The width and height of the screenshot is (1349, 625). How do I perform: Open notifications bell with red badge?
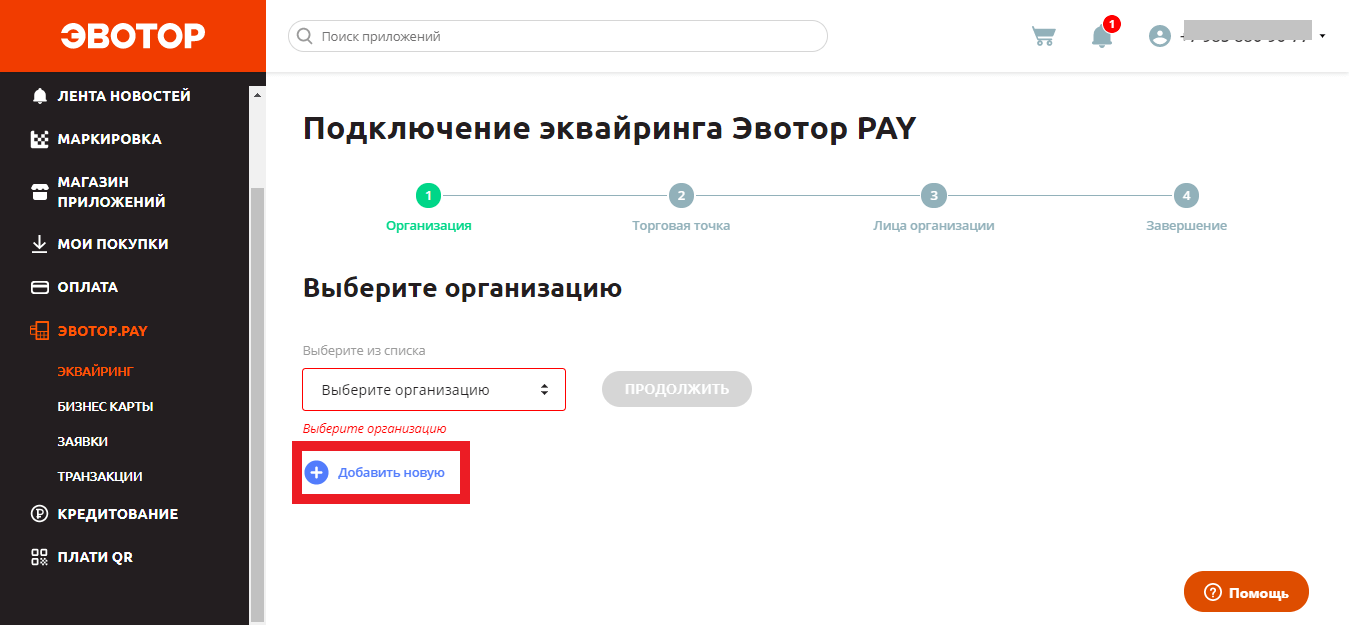pyautogui.click(x=1103, y=34)
